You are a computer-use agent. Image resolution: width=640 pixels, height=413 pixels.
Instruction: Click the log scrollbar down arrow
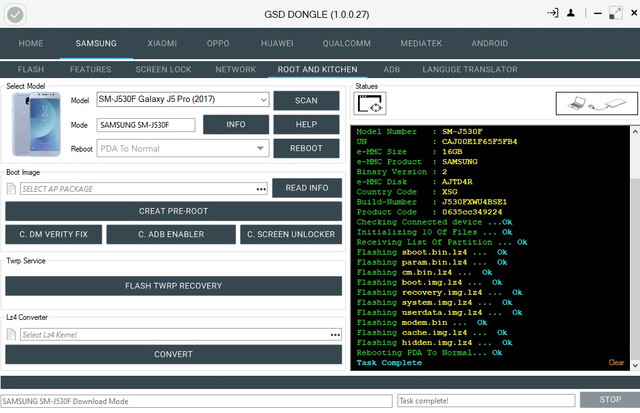[x=635, y=365]
